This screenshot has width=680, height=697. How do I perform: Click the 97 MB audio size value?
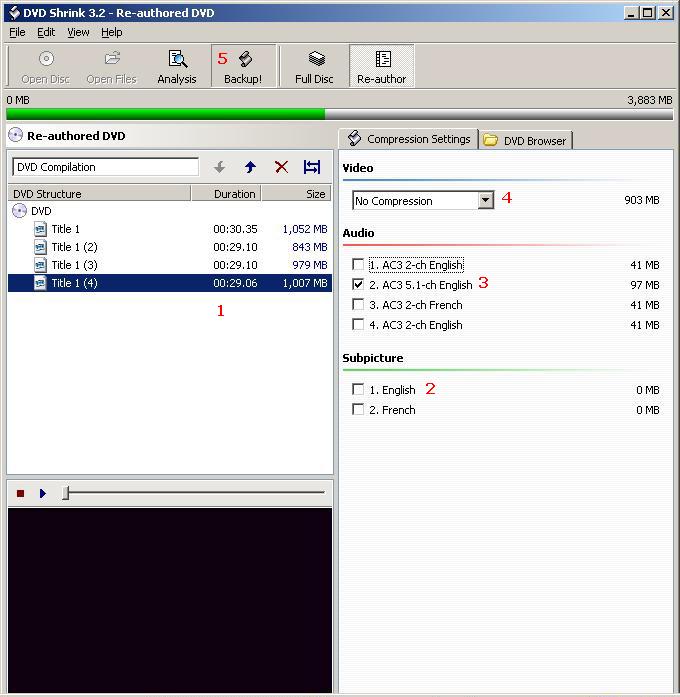(x=644, y=285)
